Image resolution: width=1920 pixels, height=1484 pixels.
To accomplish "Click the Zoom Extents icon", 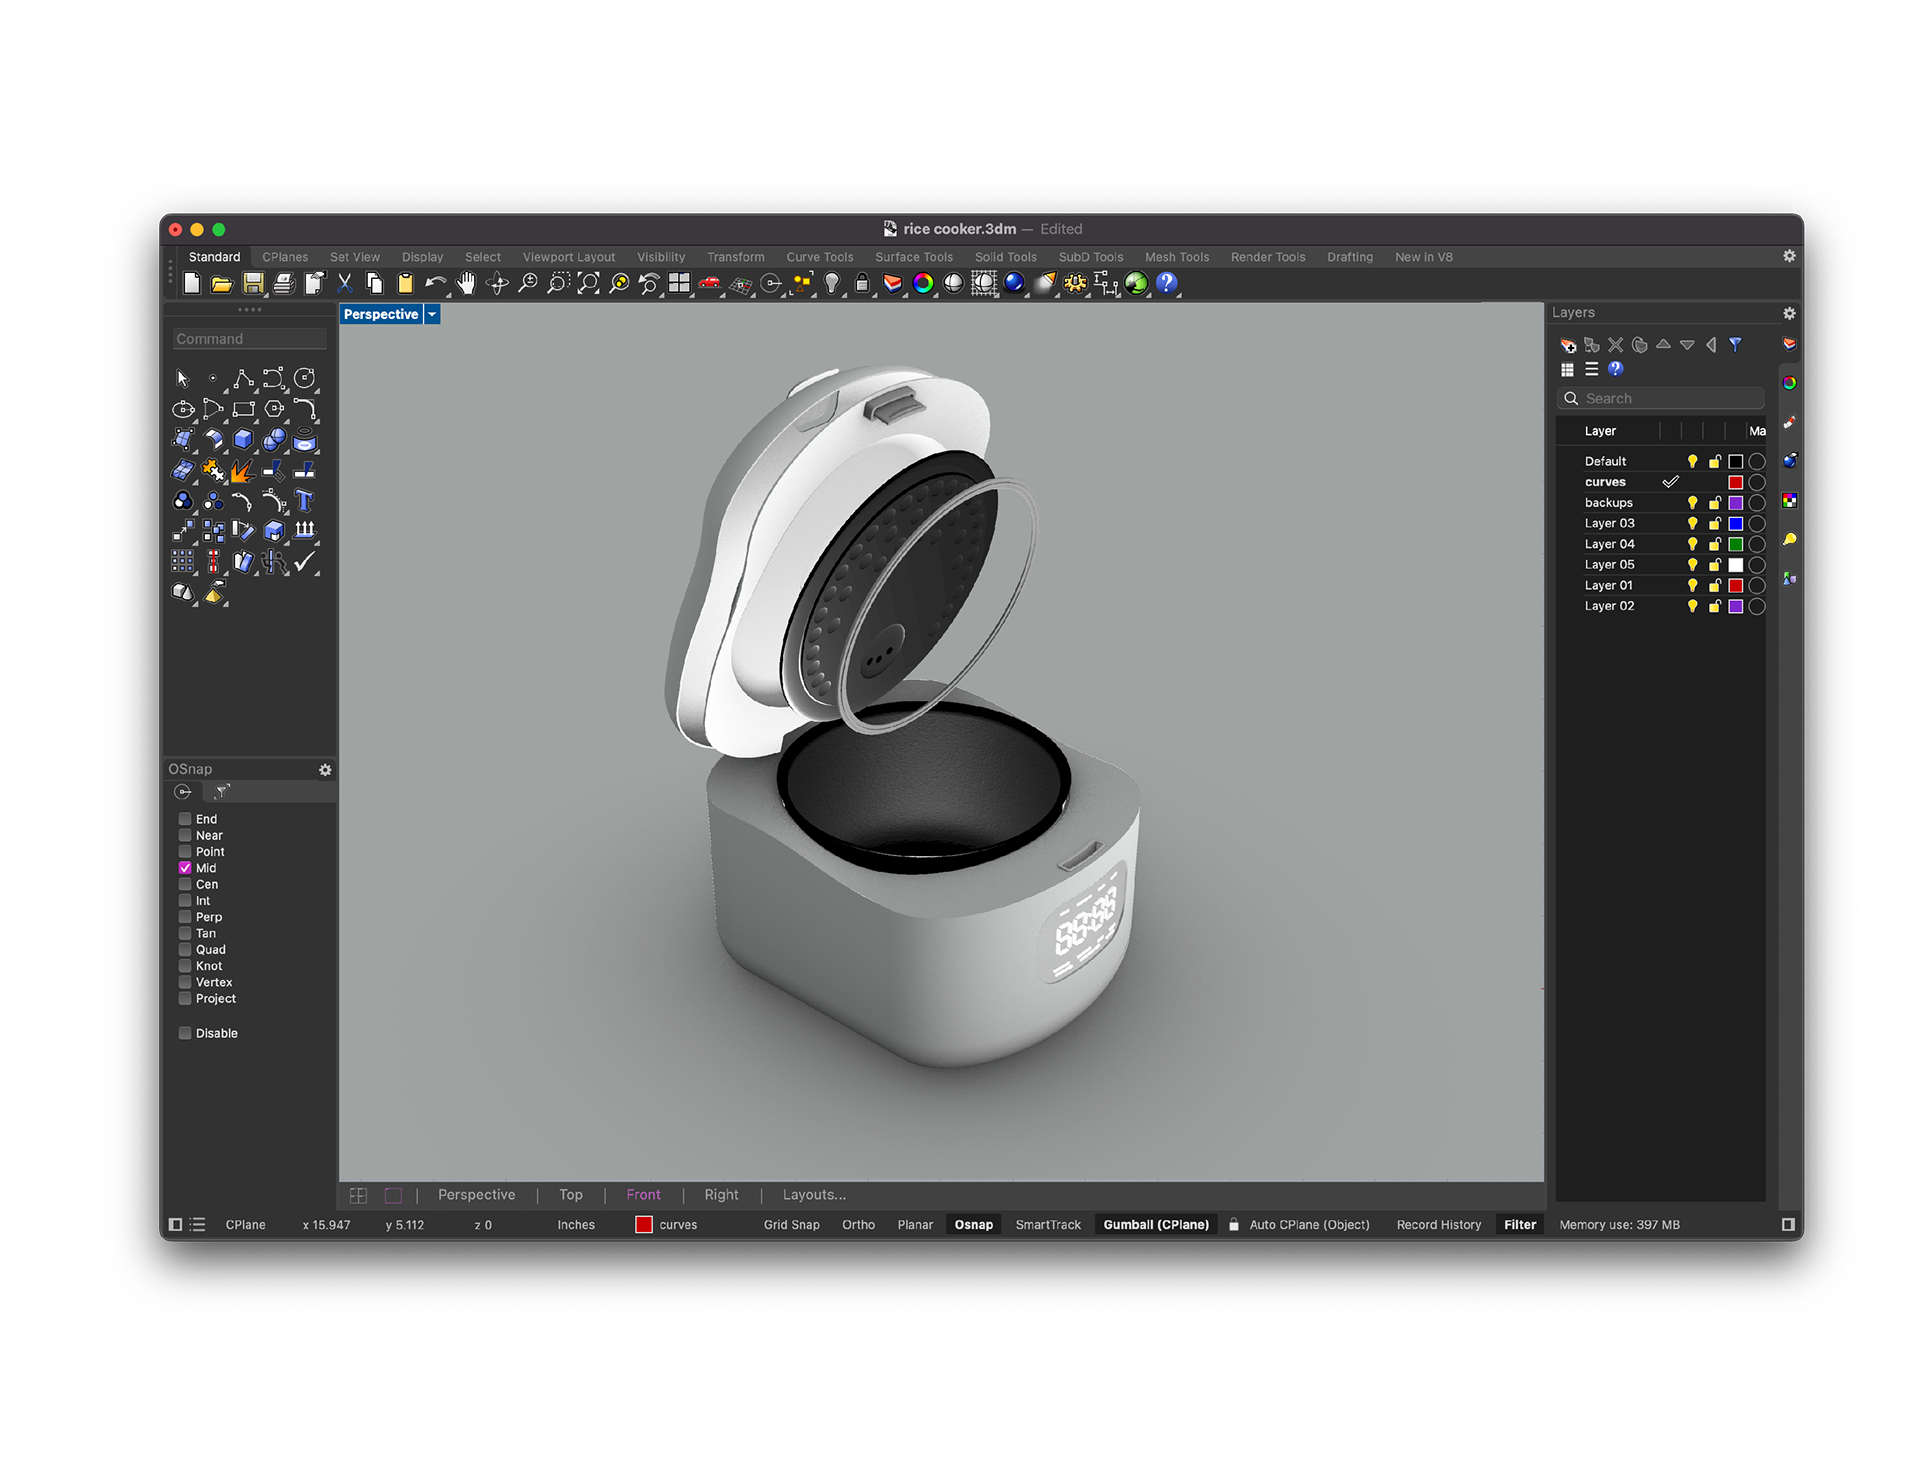I will 588,283.
